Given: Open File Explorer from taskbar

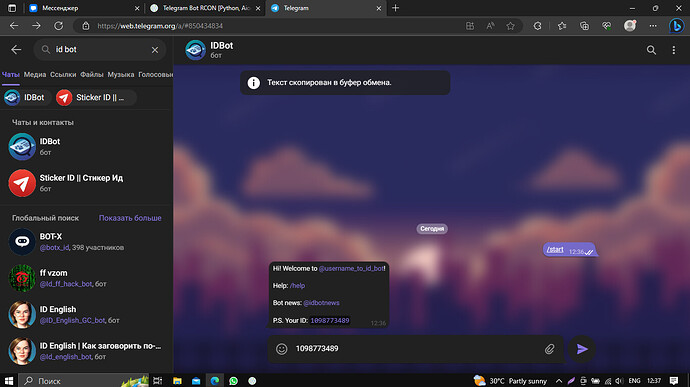Looking at the screenshot, I should point(177,381).
